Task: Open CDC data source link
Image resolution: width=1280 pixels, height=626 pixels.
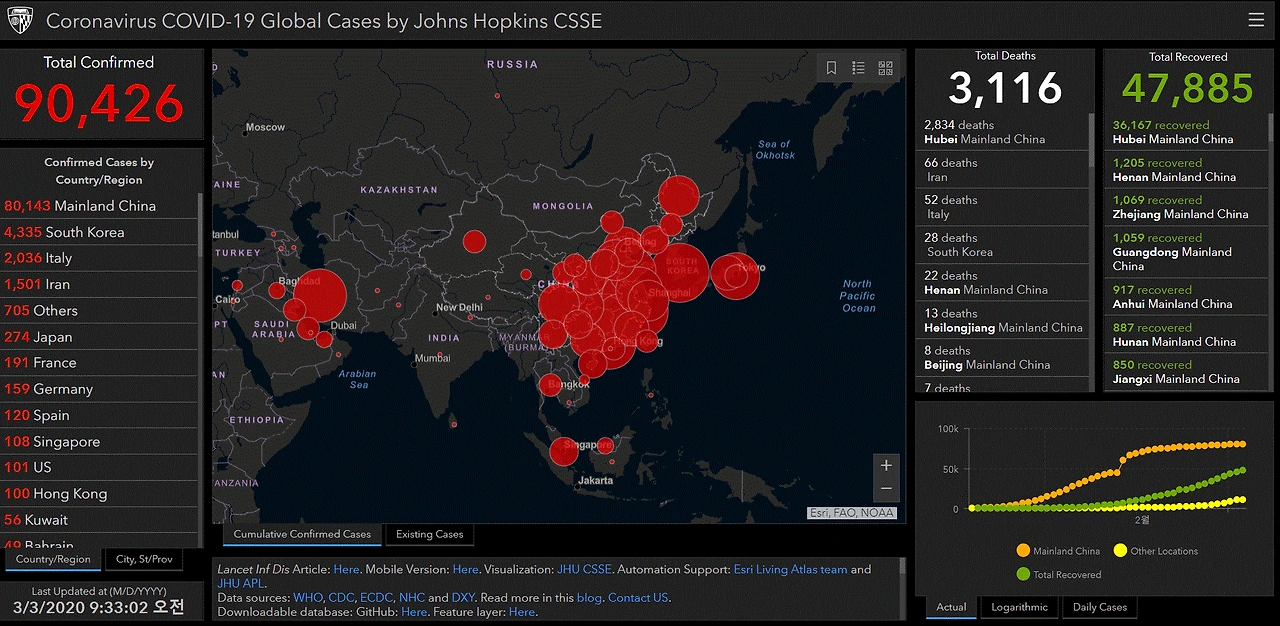Action: pyautogui.click(x=340, y=598)
